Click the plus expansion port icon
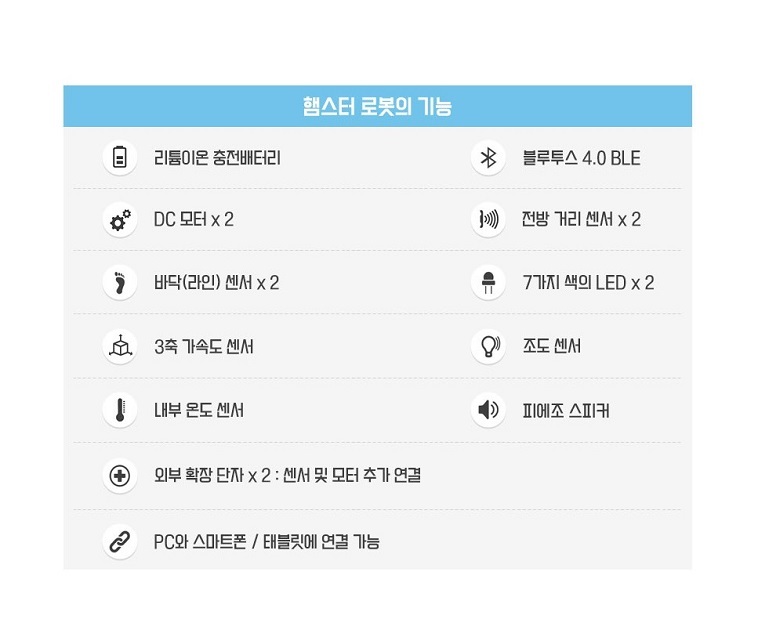Image resolution: width=758 pixels, height=619 pixels. 120,475
